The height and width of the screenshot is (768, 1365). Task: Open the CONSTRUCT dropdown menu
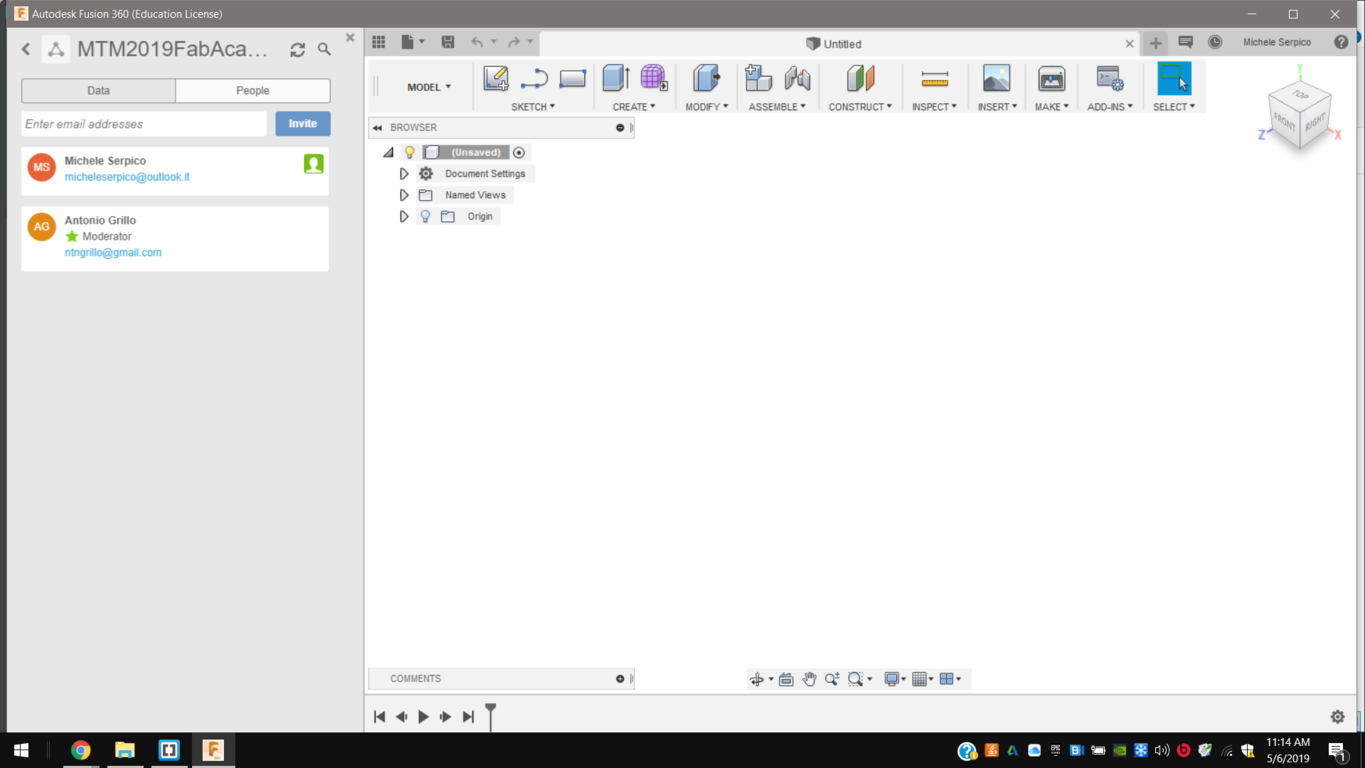[x=860, y=106]
